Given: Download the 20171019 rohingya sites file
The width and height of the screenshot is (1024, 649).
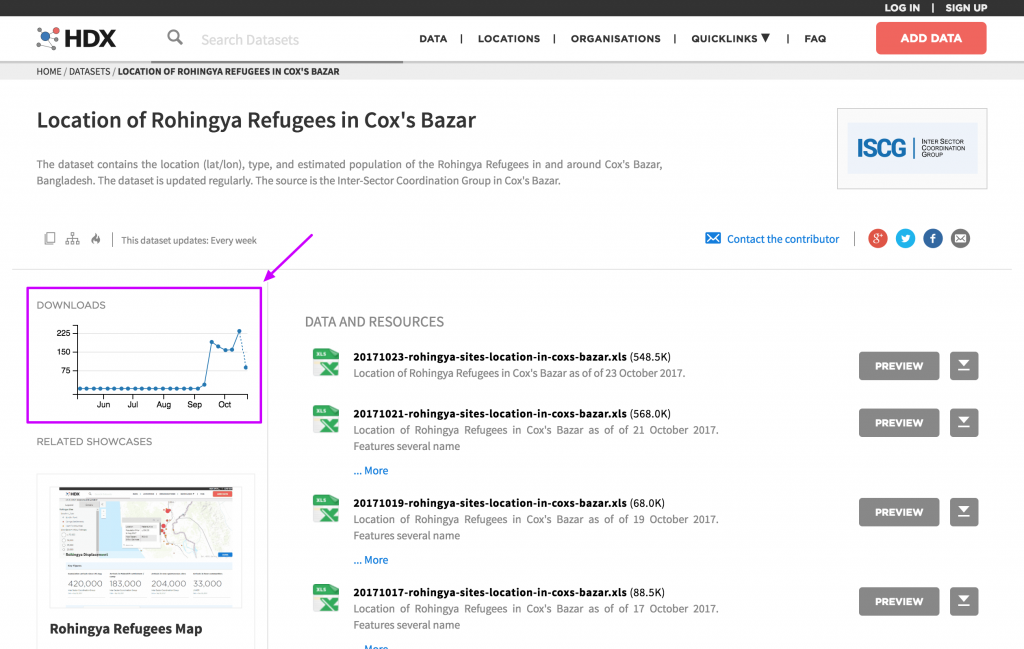Looking at the screenshot, I should (963, 512).
